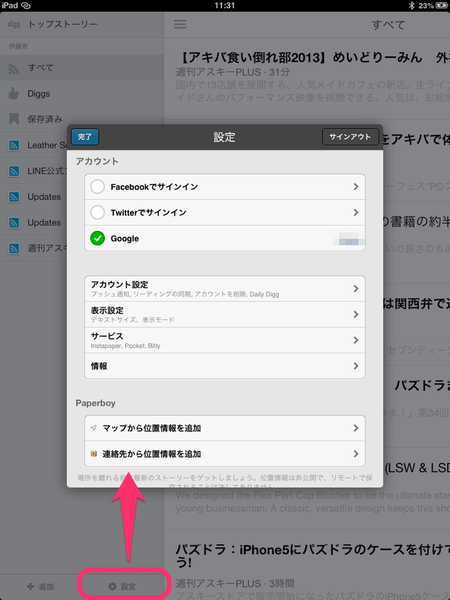
Task: Expand サービス row chevron
Action: coord(356,340)
